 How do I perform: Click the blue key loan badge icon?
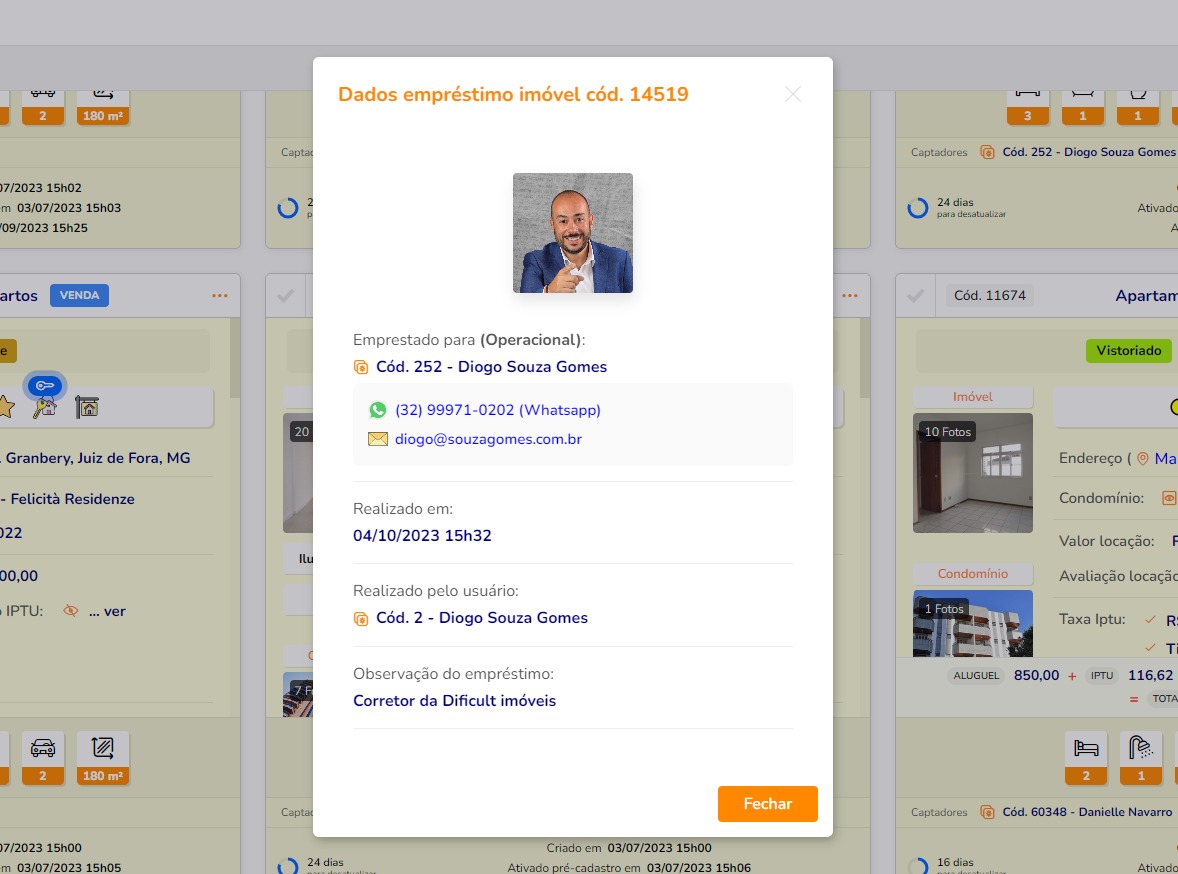(44, 385)
